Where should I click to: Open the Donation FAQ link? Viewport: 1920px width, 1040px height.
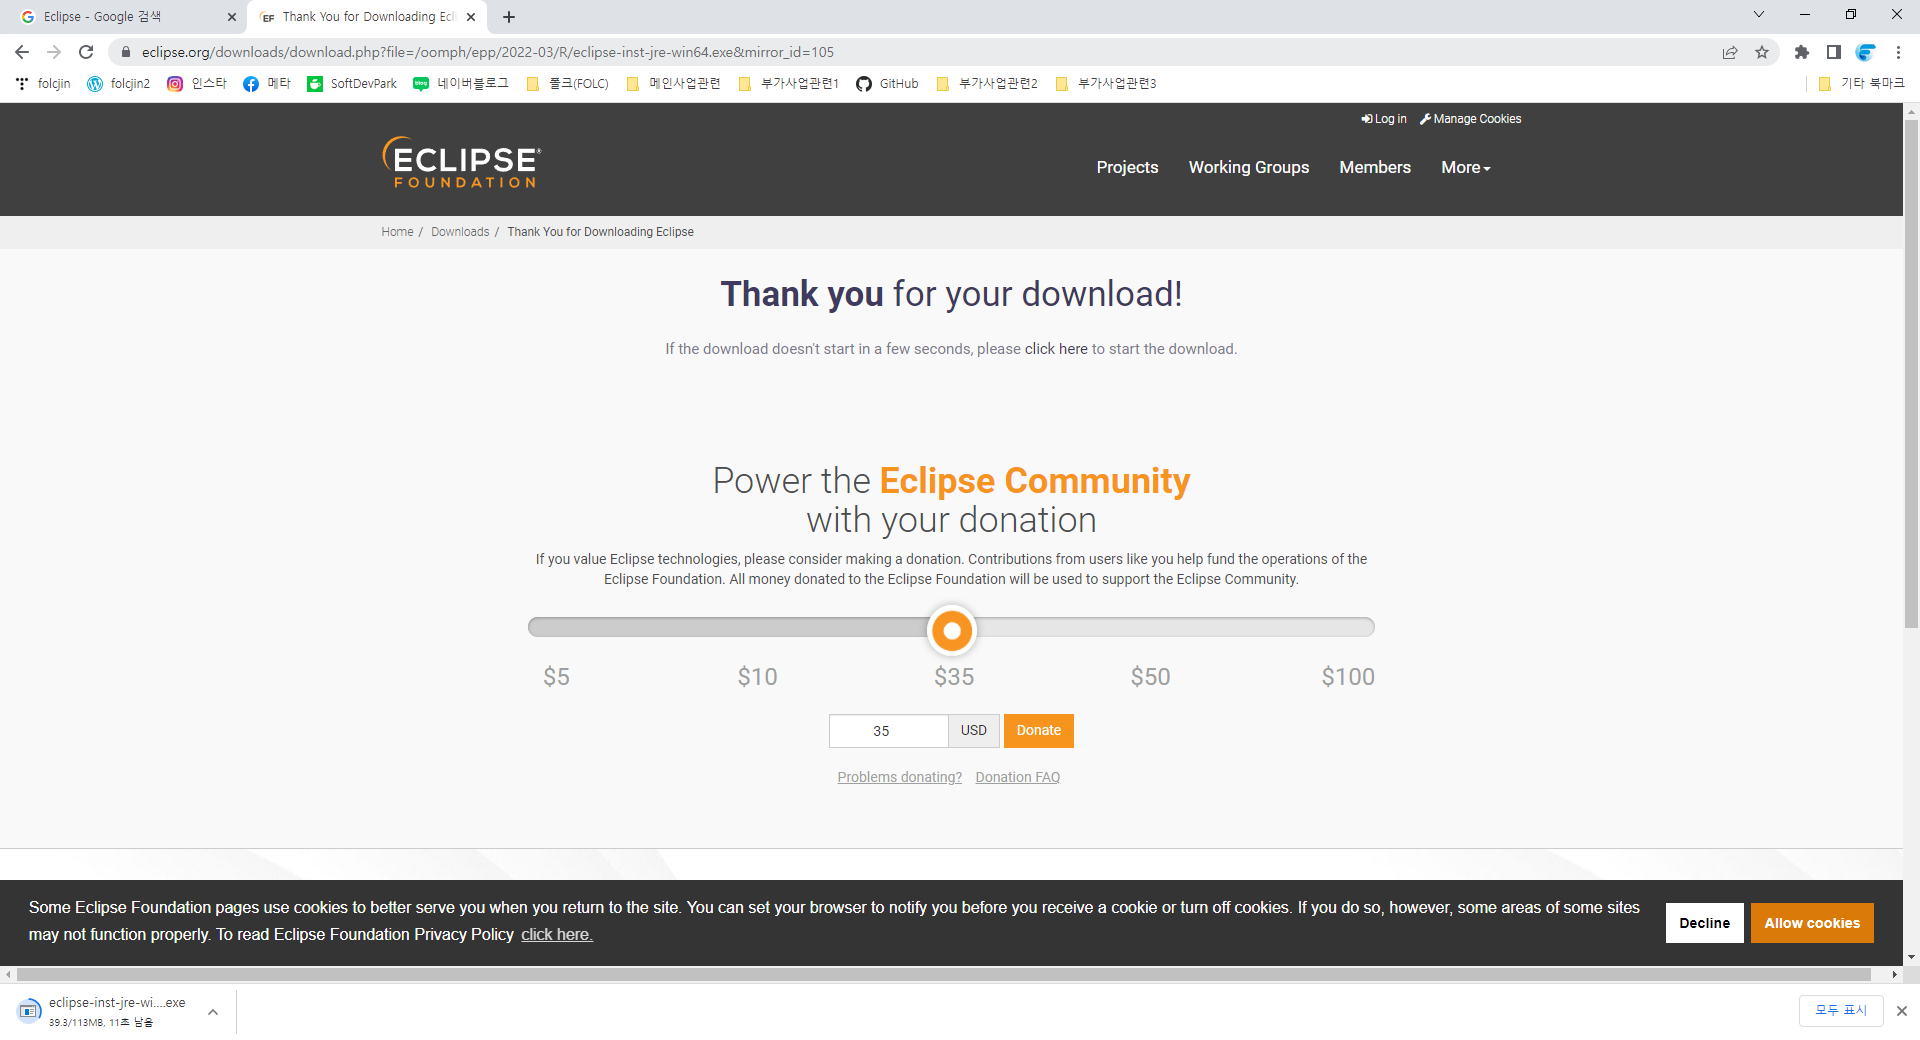(x=1018, y=778)
